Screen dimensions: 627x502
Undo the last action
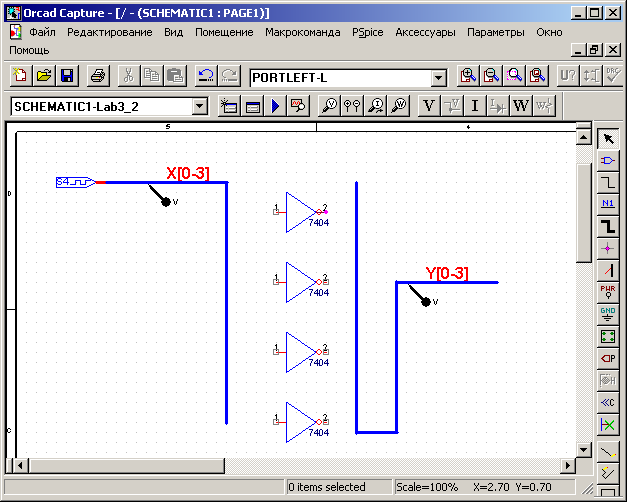(x=206, y=75)
